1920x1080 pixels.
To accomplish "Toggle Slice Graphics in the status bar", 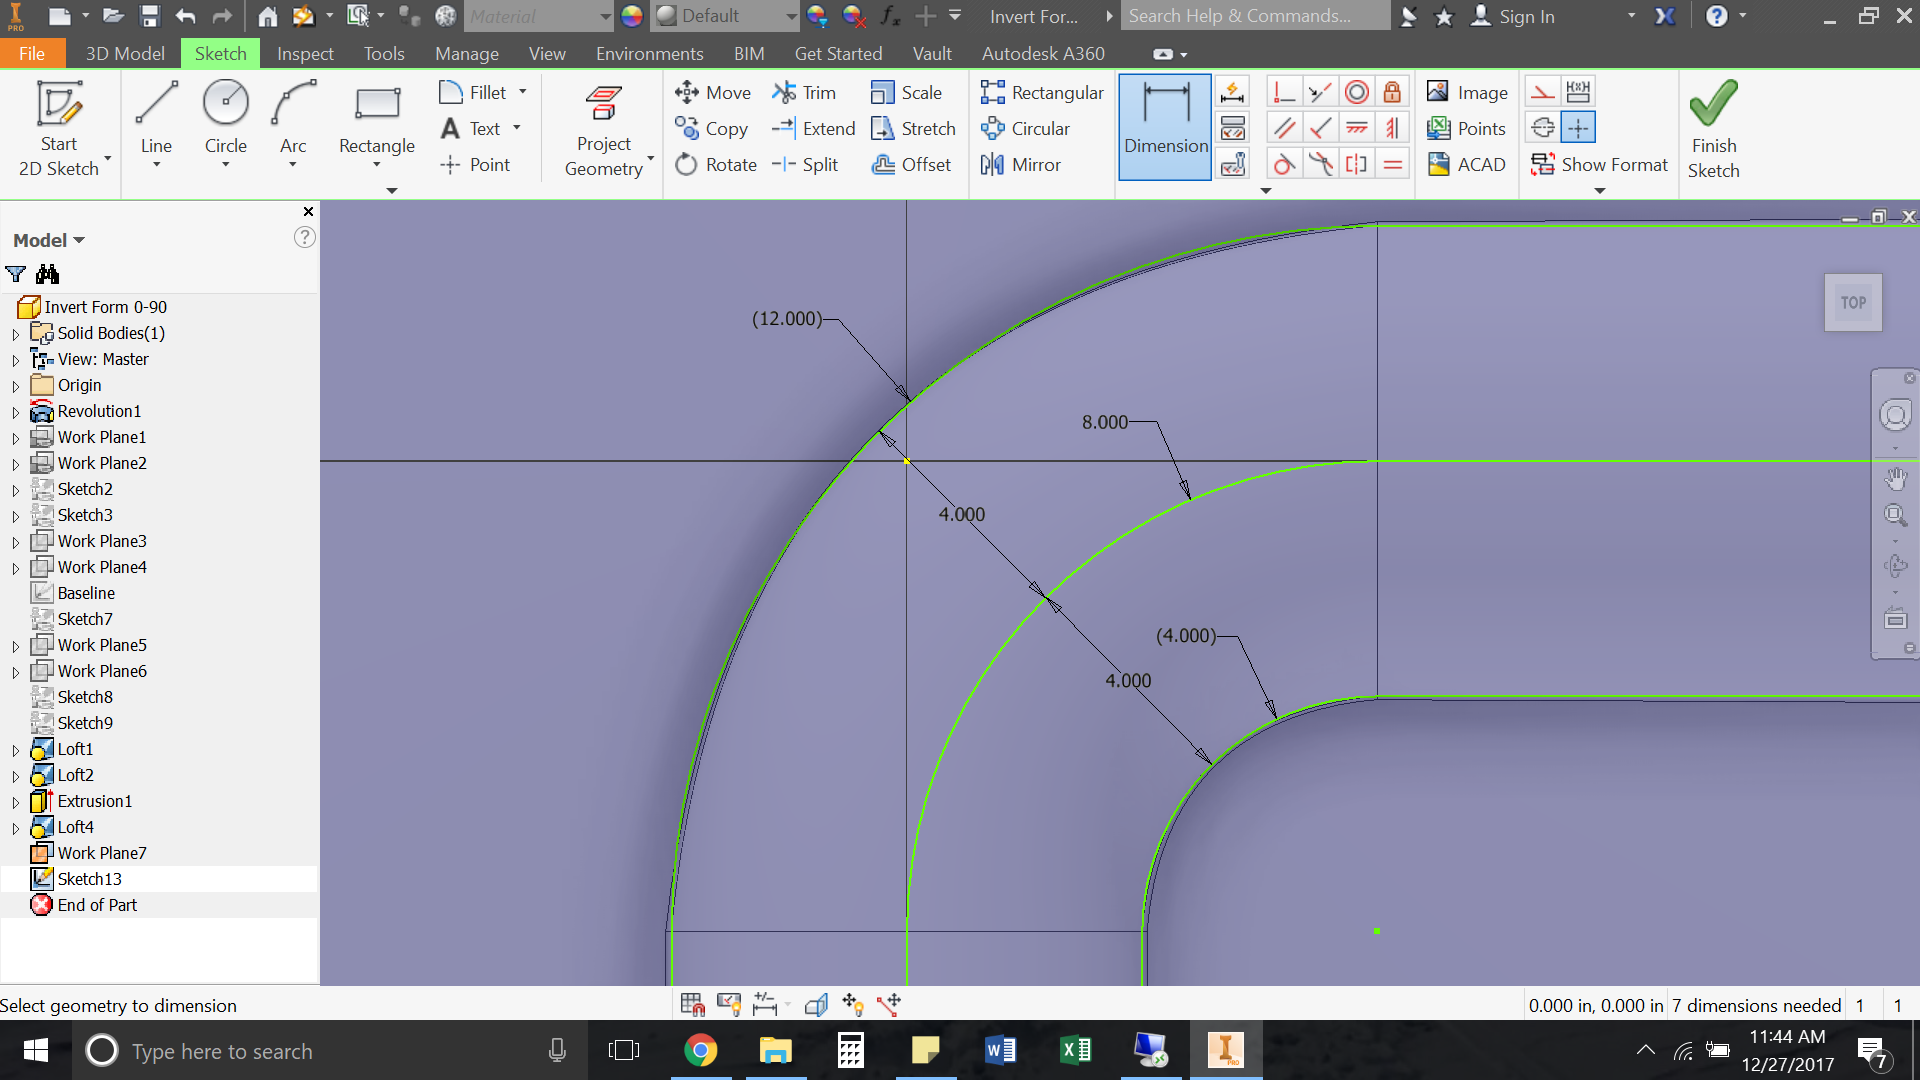I will point(817,1004).
